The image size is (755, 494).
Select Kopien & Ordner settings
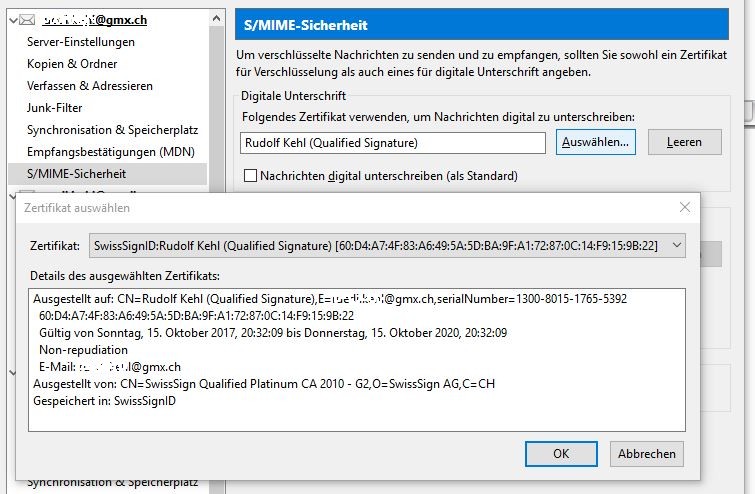coord(72,64)
